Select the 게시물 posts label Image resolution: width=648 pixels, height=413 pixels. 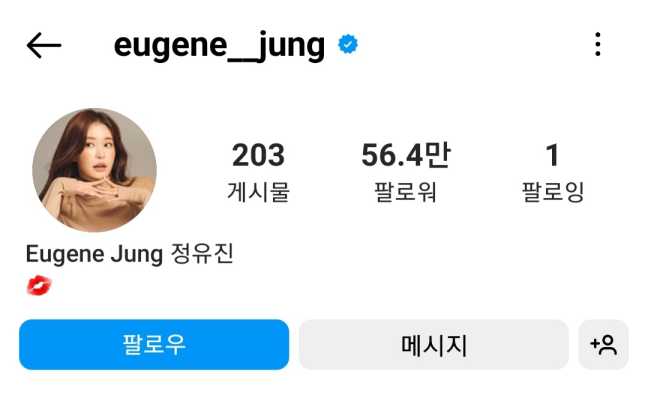point(258,192)
